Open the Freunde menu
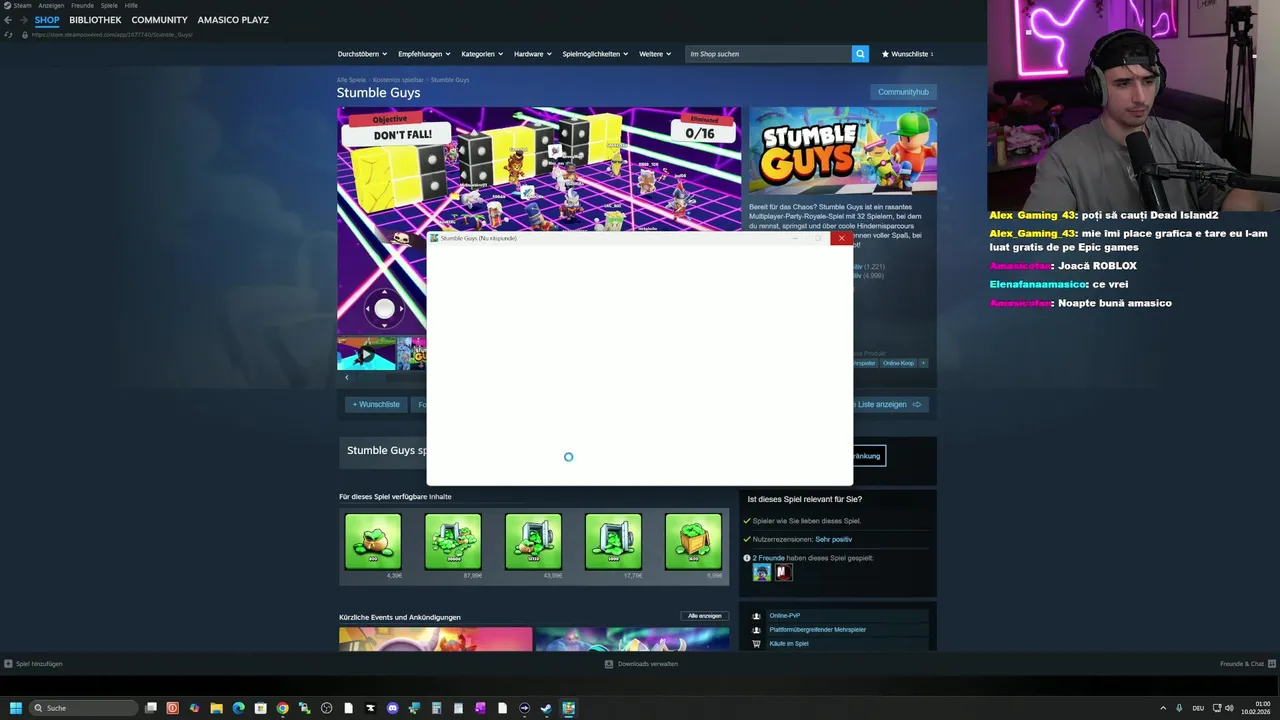 tap(82, 5)
